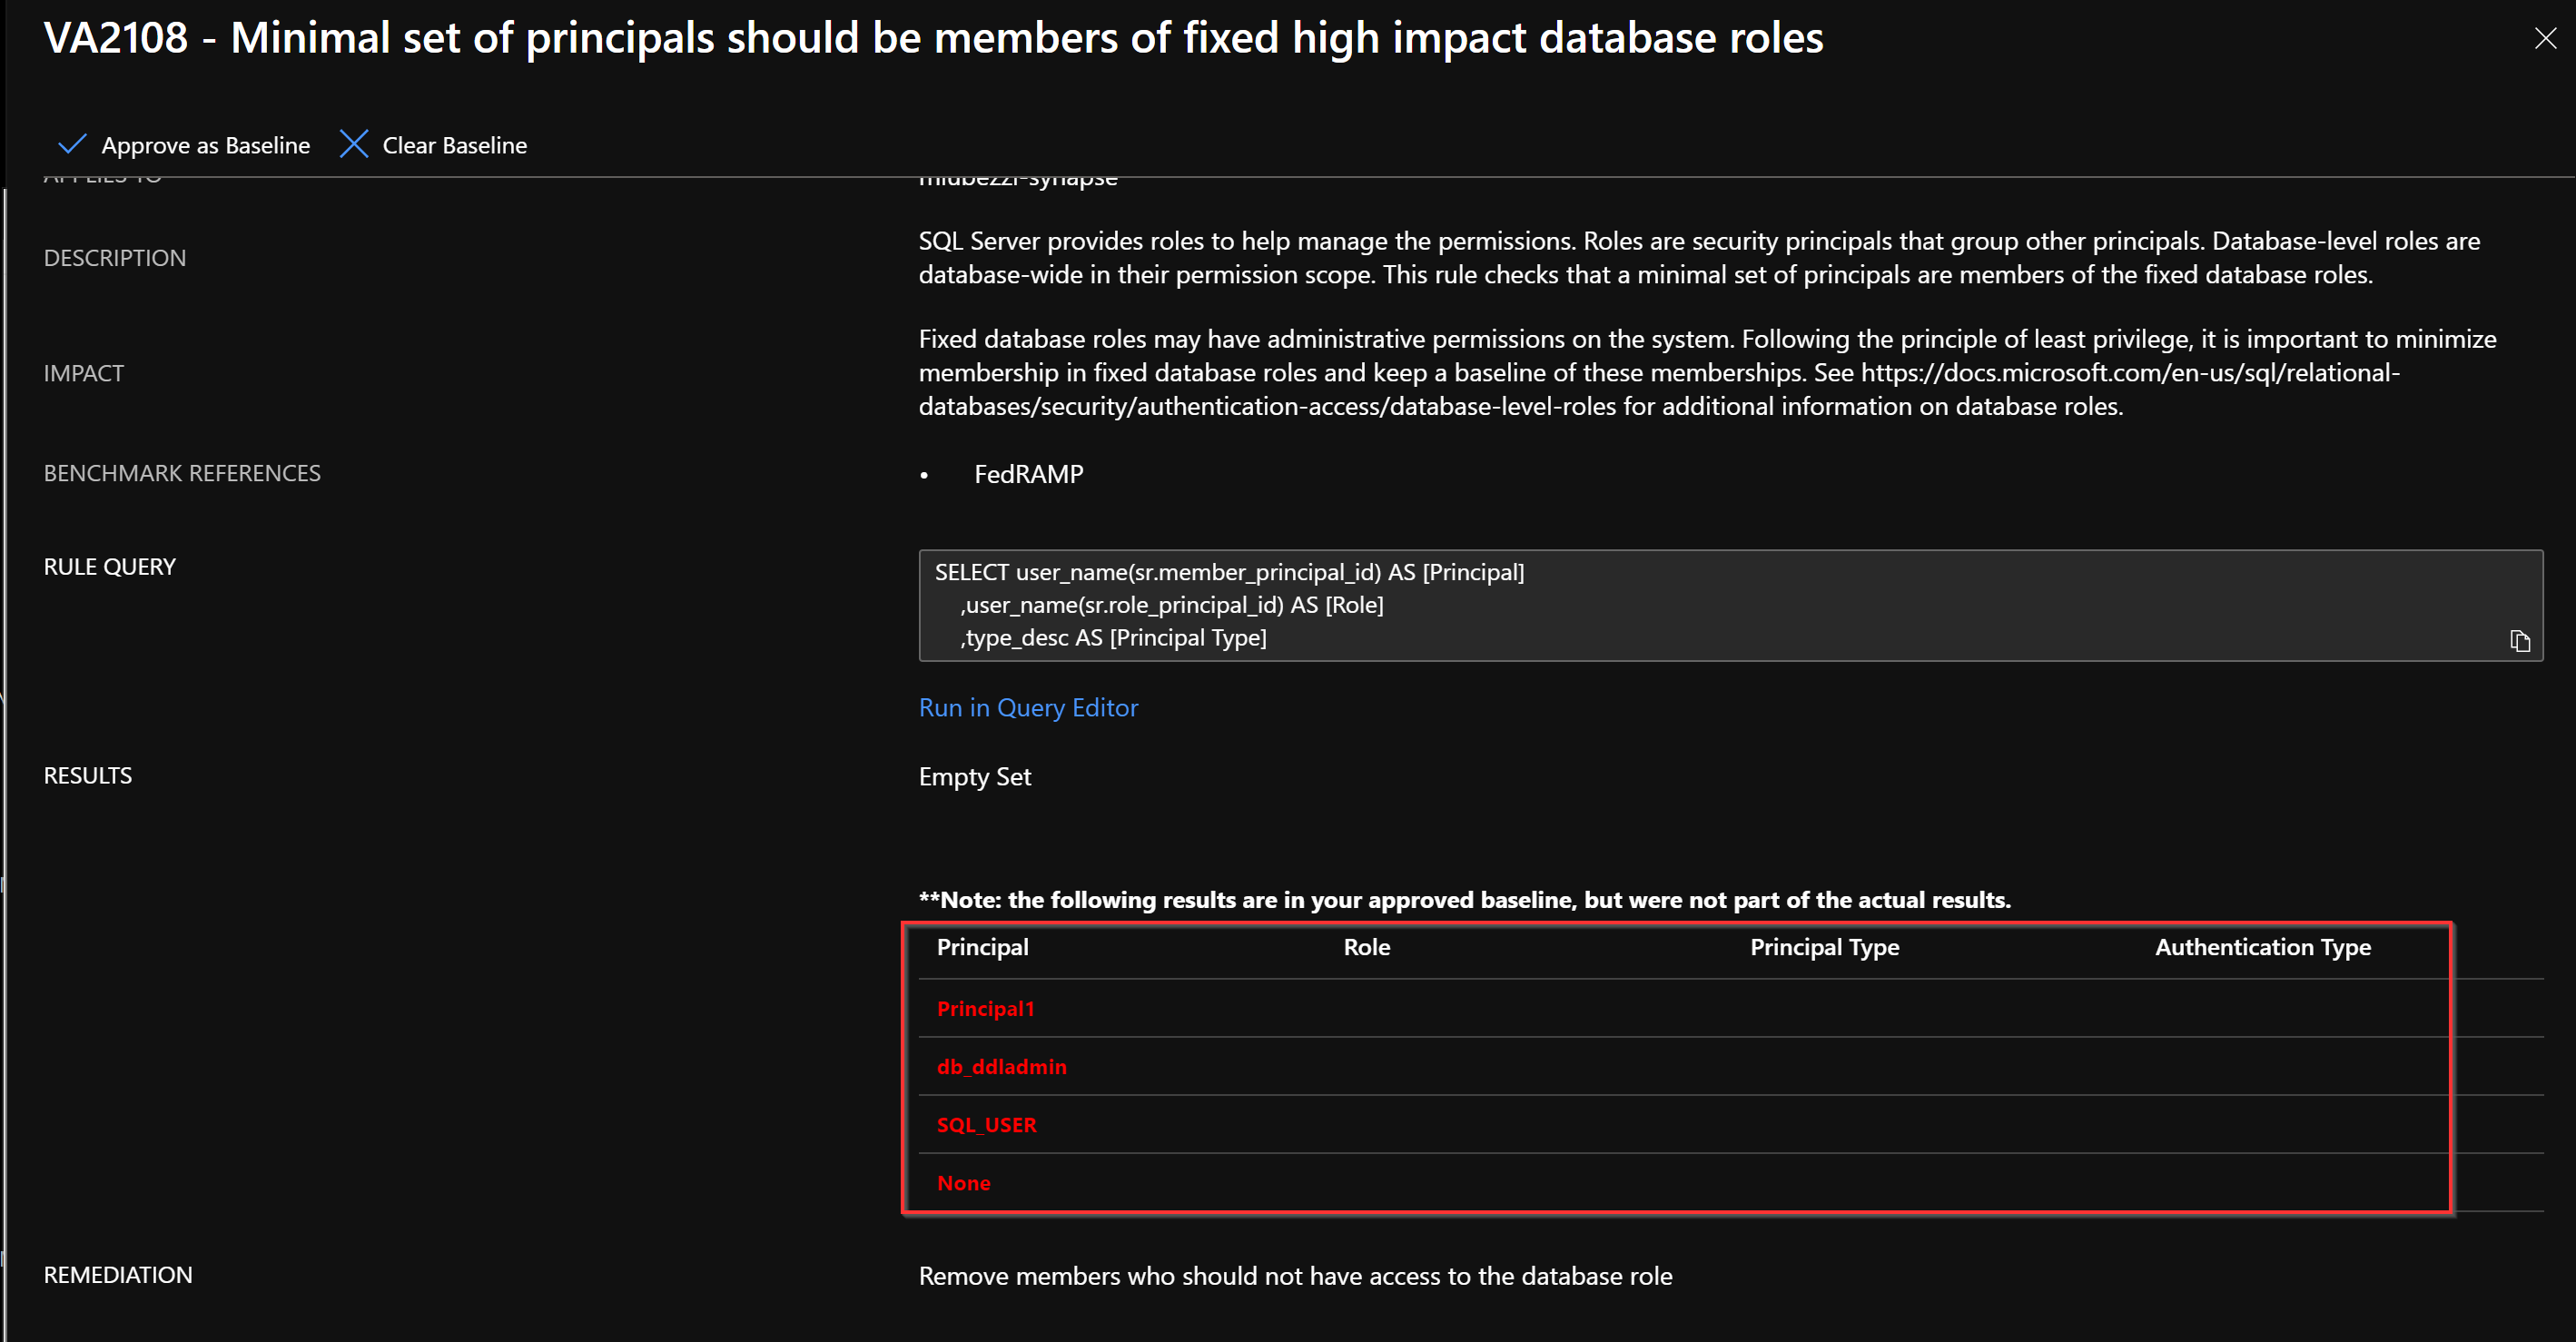Click the SQL_USER principal type entry
Viewport: 2576px width, 1342px height.
click(986, 1124)
